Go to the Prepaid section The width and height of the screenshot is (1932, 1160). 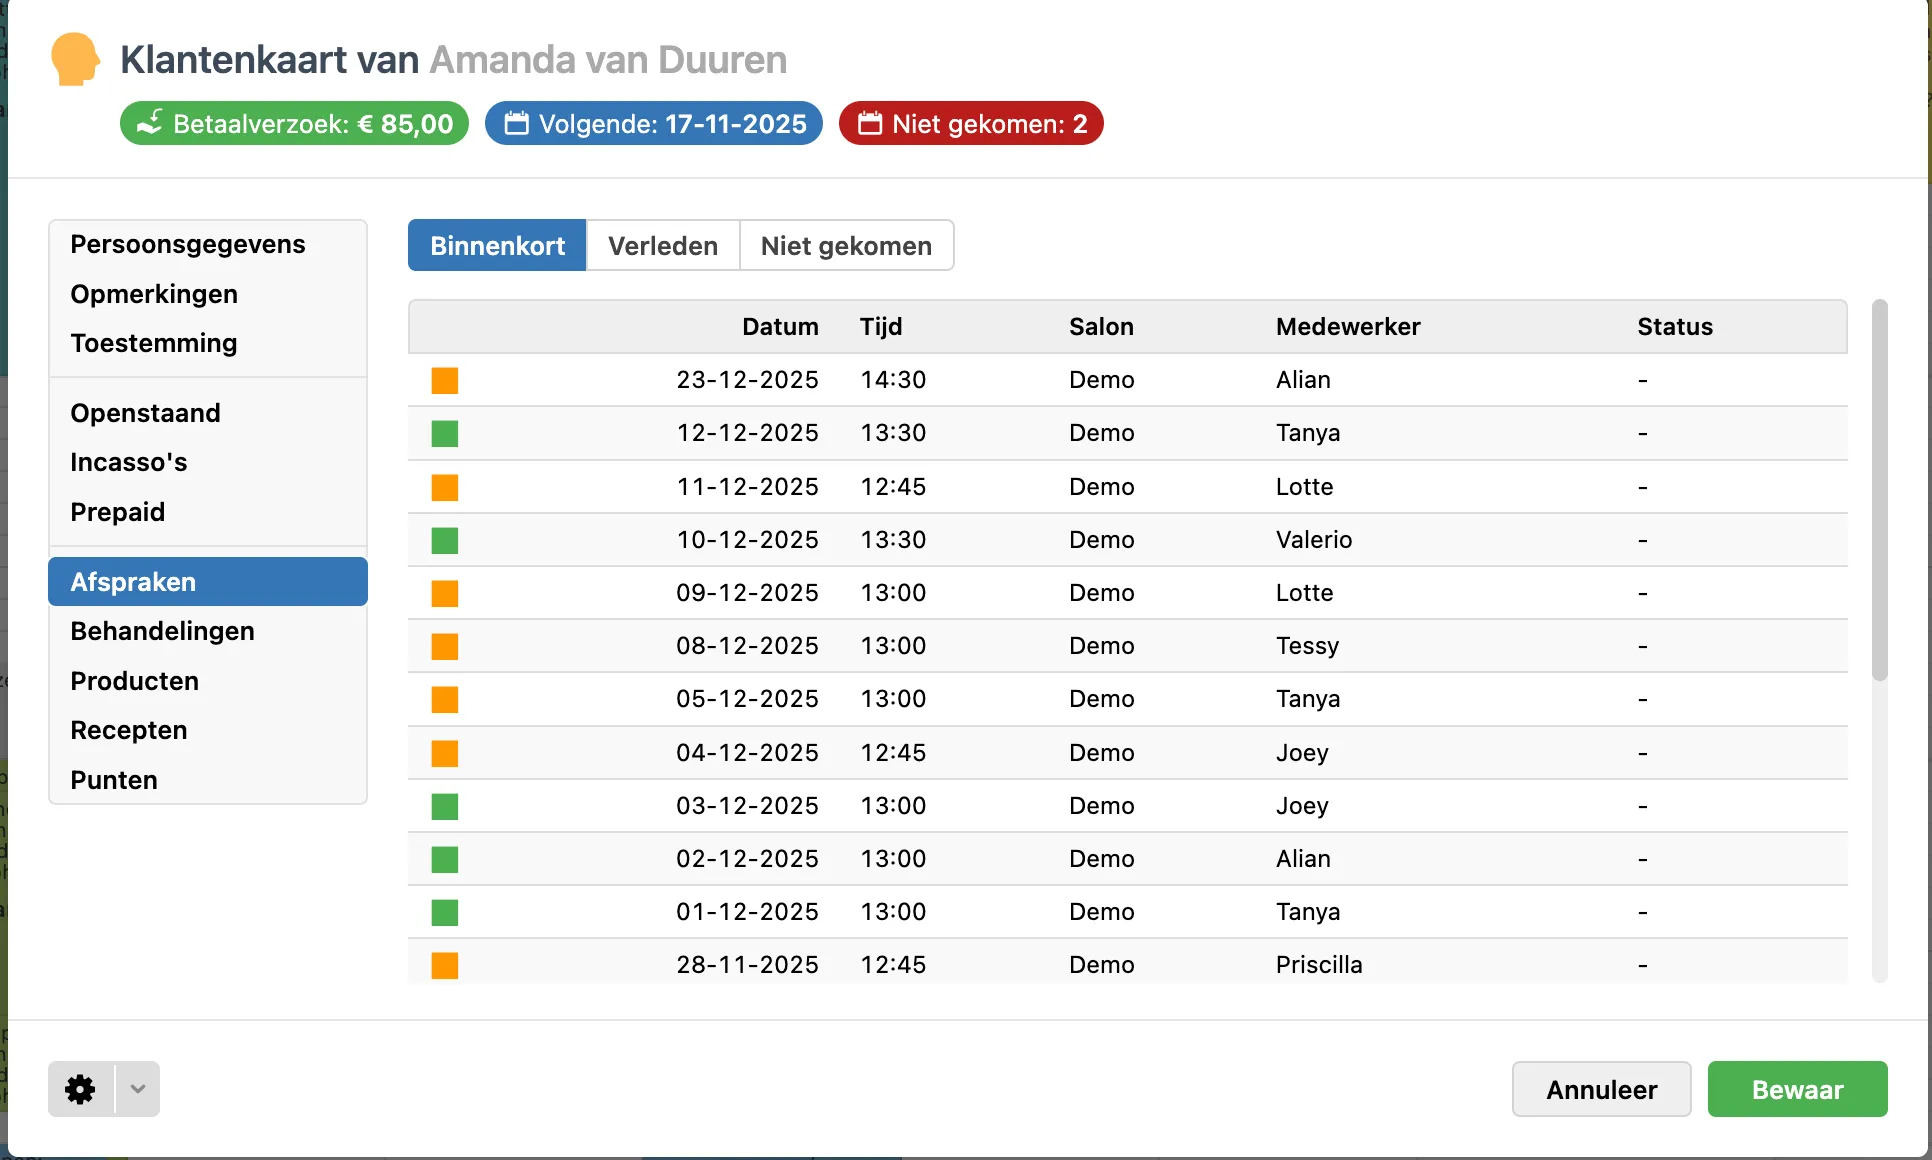[118, 512]
